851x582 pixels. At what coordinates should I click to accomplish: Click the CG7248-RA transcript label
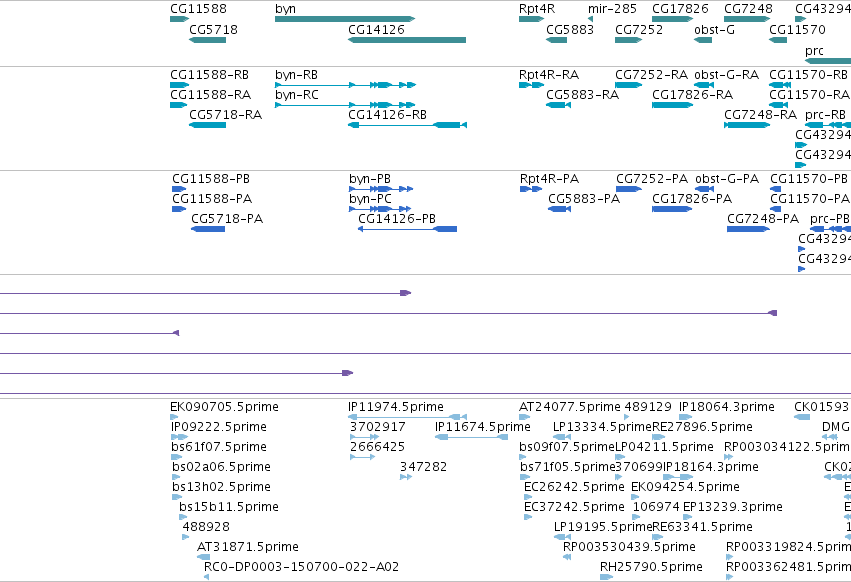pyautogui.click(x=760, y=115)
